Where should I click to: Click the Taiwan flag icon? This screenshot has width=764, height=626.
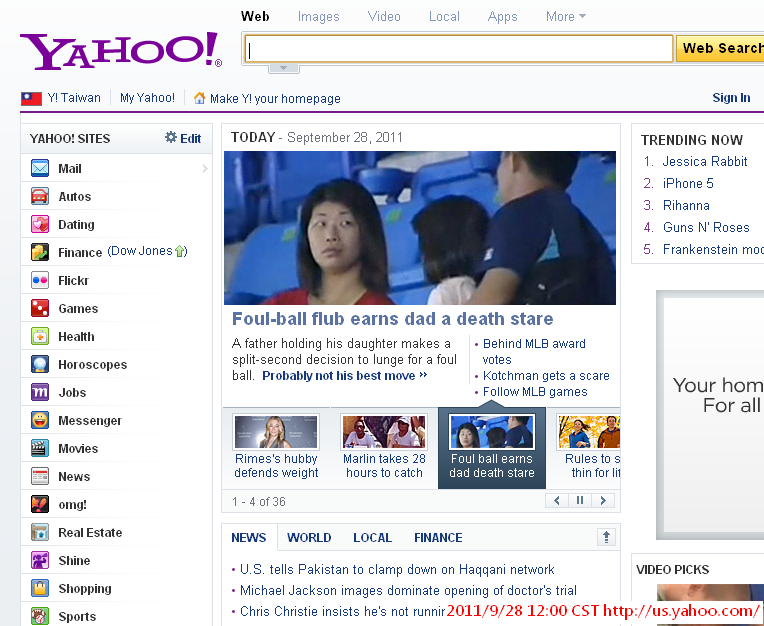tap(31, 99)
